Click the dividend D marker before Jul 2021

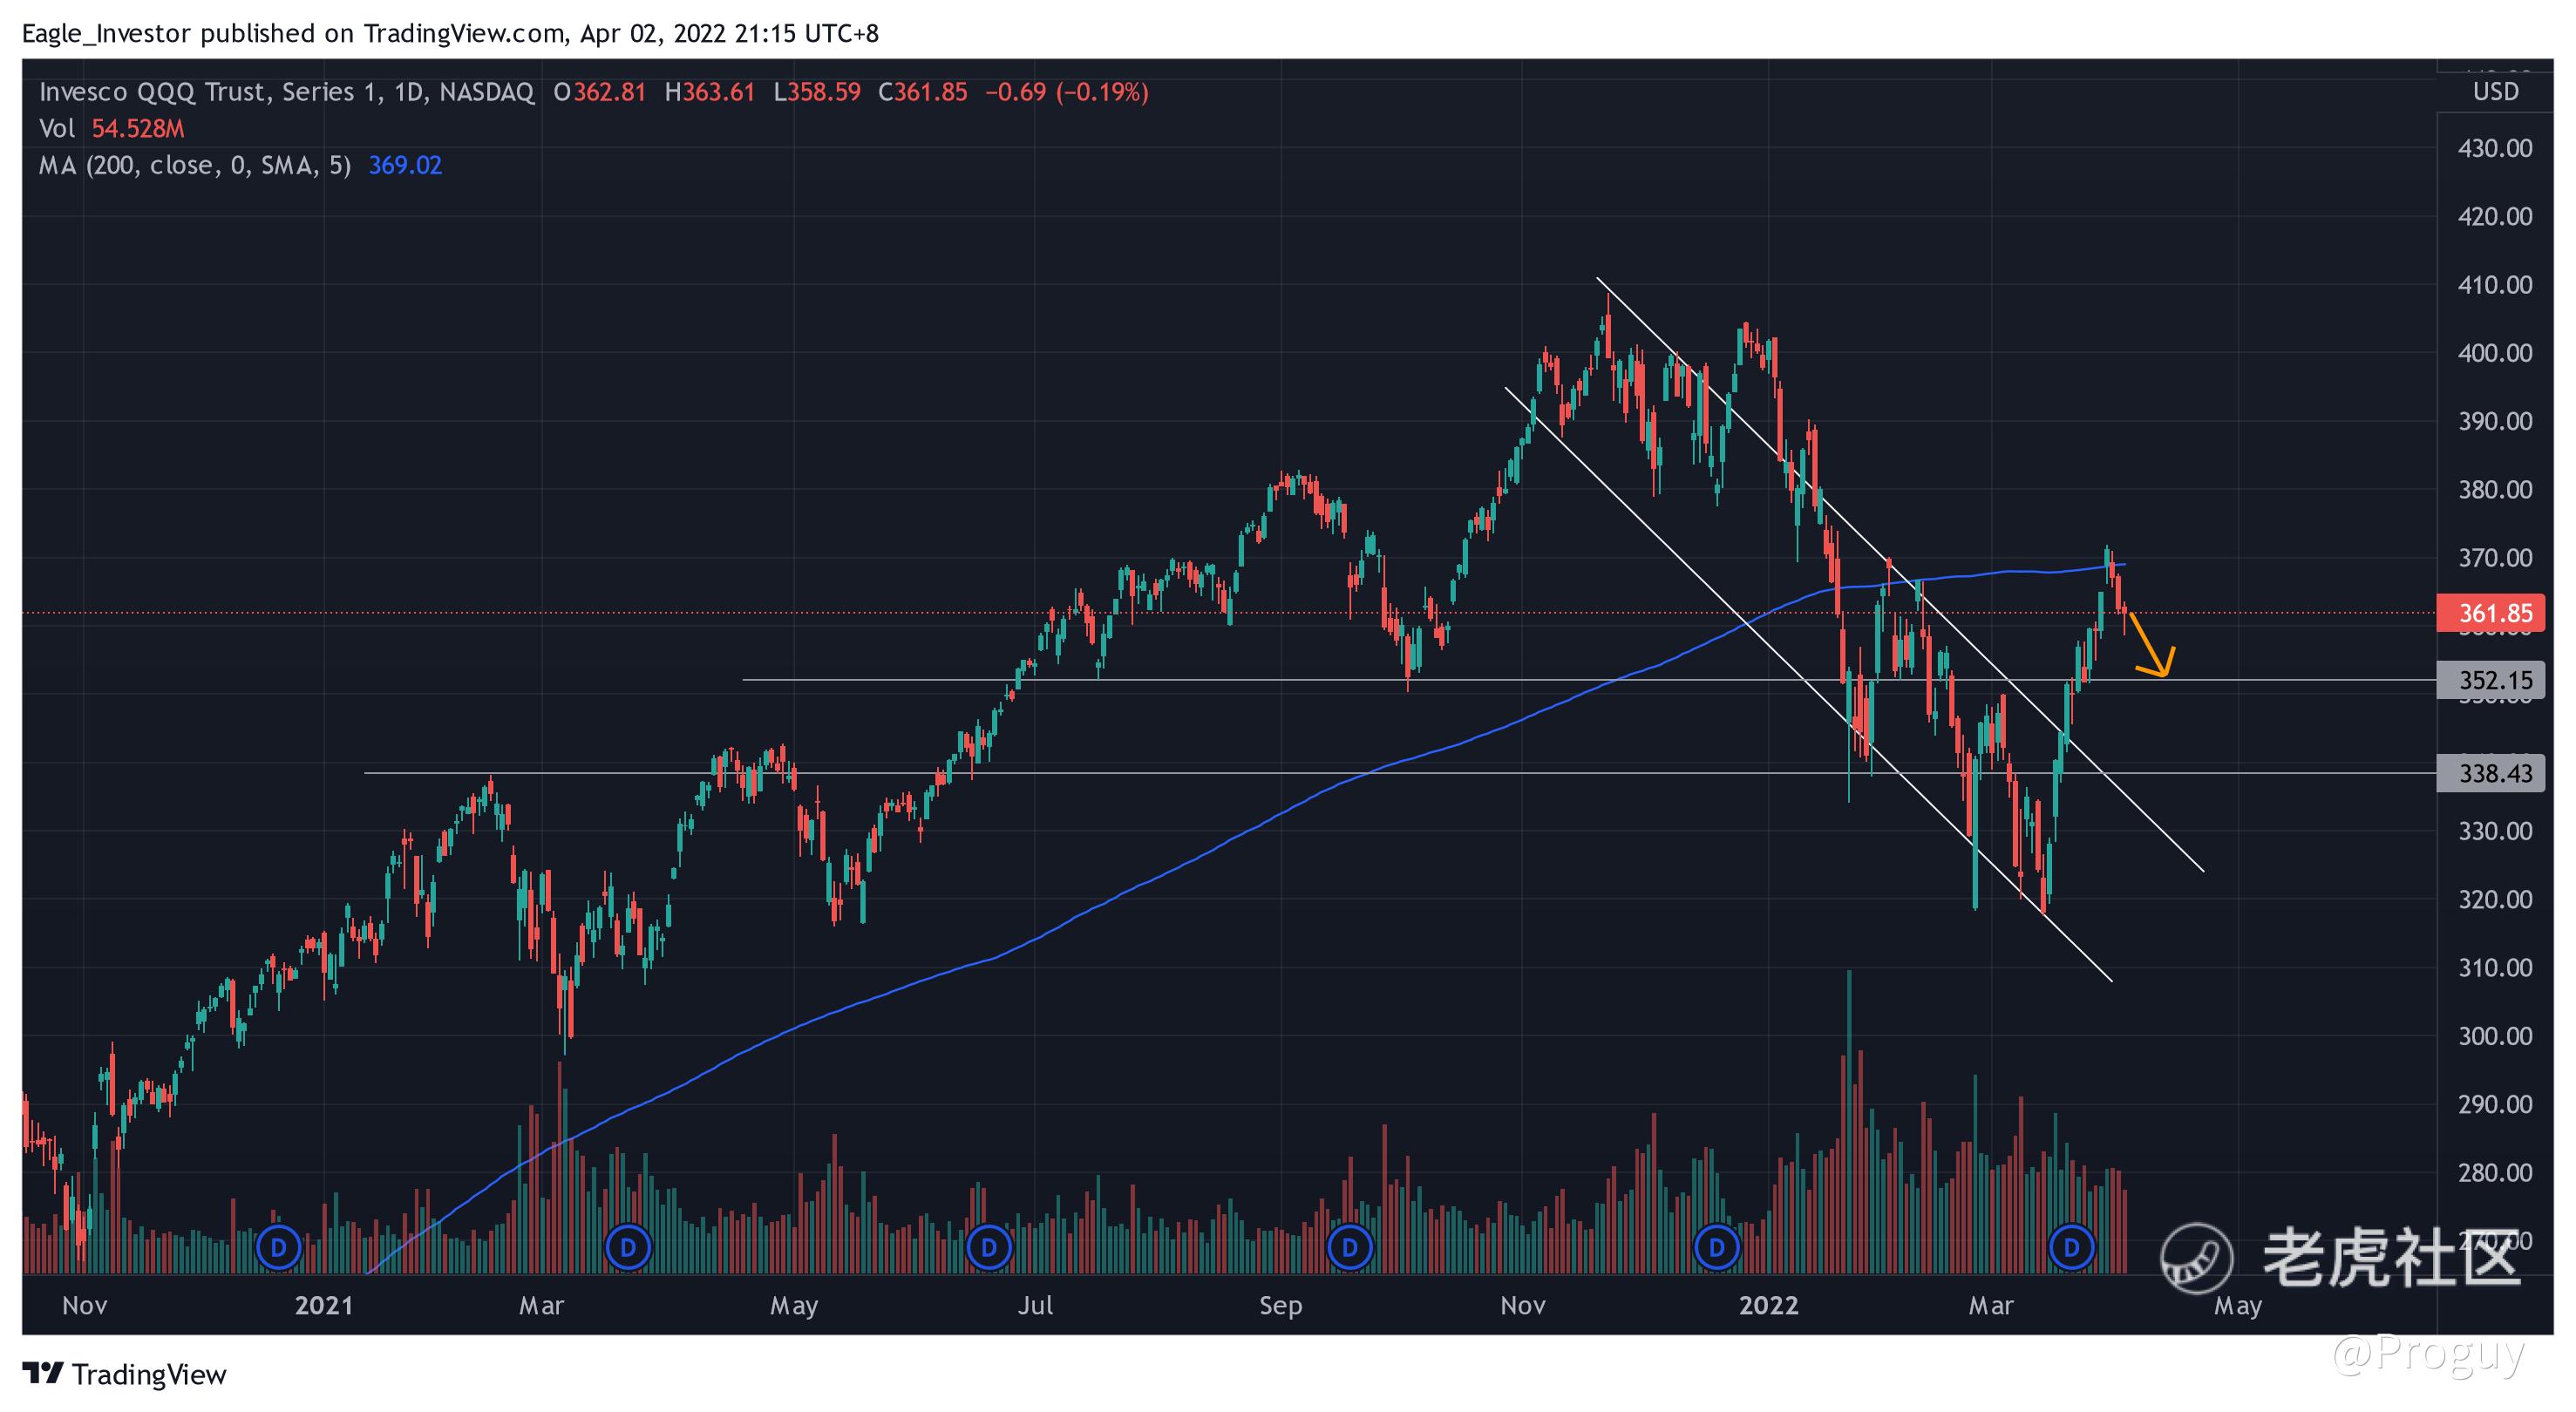coord(989,1247)
